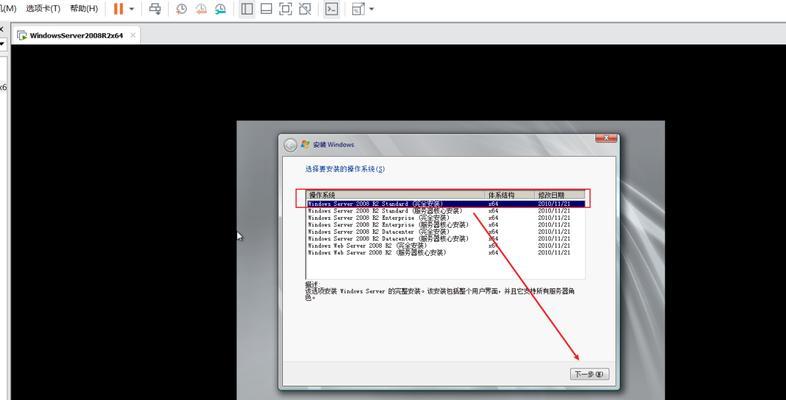Switch to Unity mode icon
Image resolution: width=786 pixels, height=400 pixels.
(305, 9)
